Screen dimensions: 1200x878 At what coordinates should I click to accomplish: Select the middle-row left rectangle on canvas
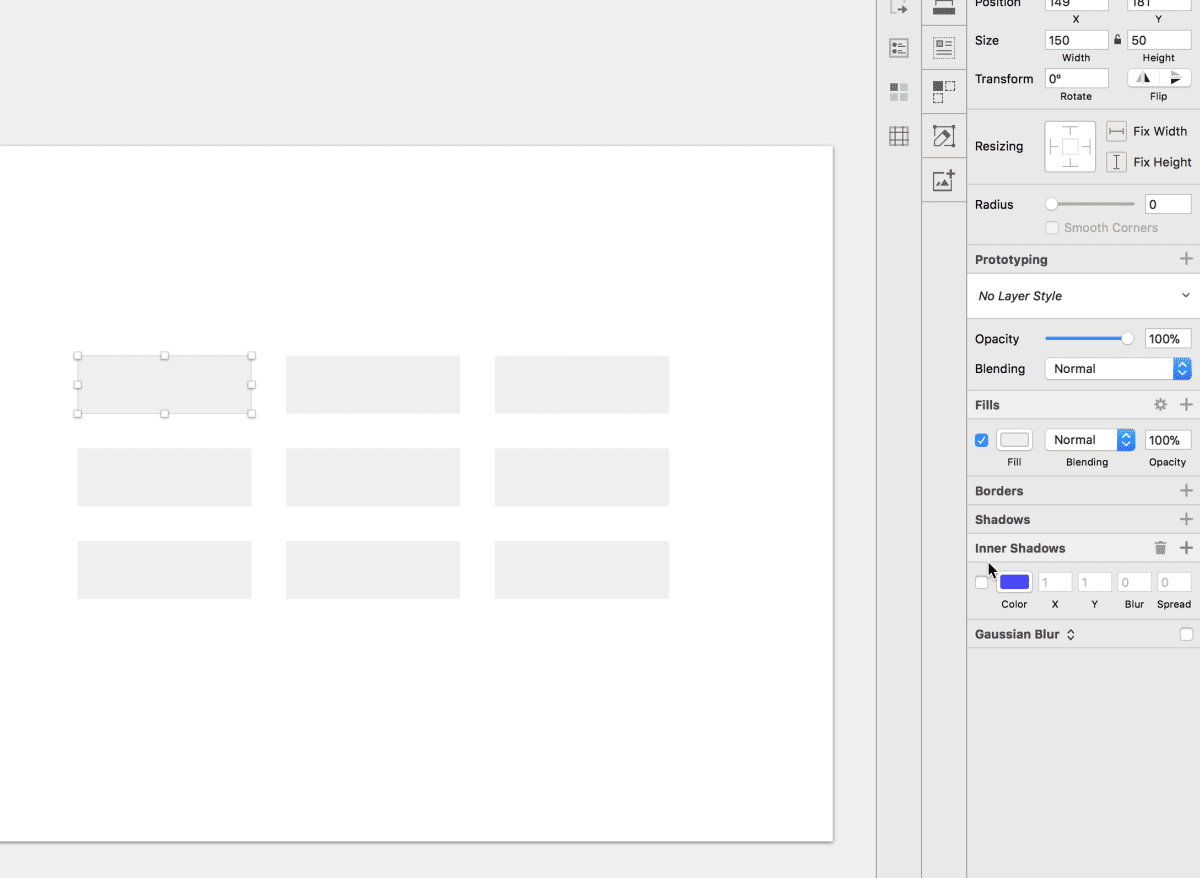coord(165,477)
